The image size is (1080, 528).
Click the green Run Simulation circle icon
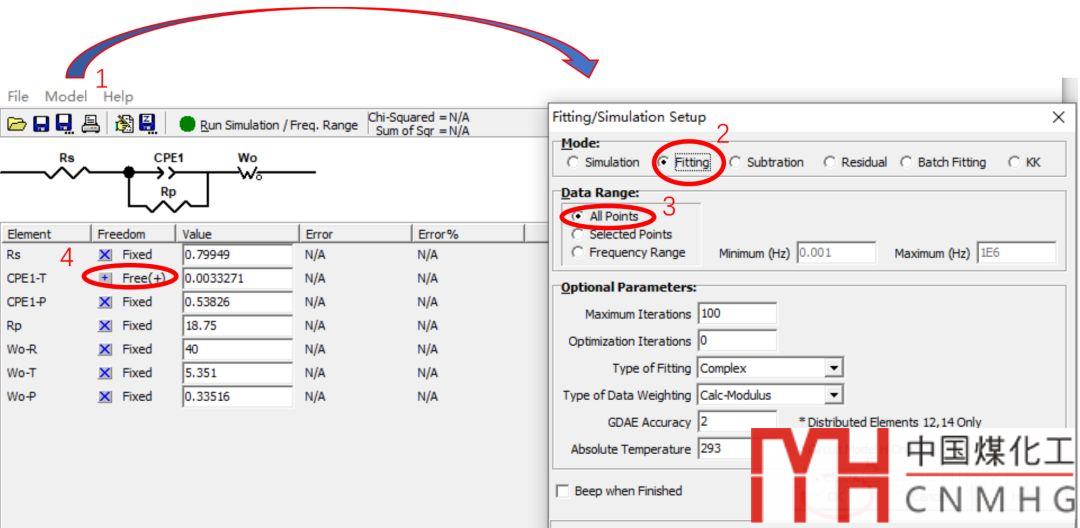(187, 124)
